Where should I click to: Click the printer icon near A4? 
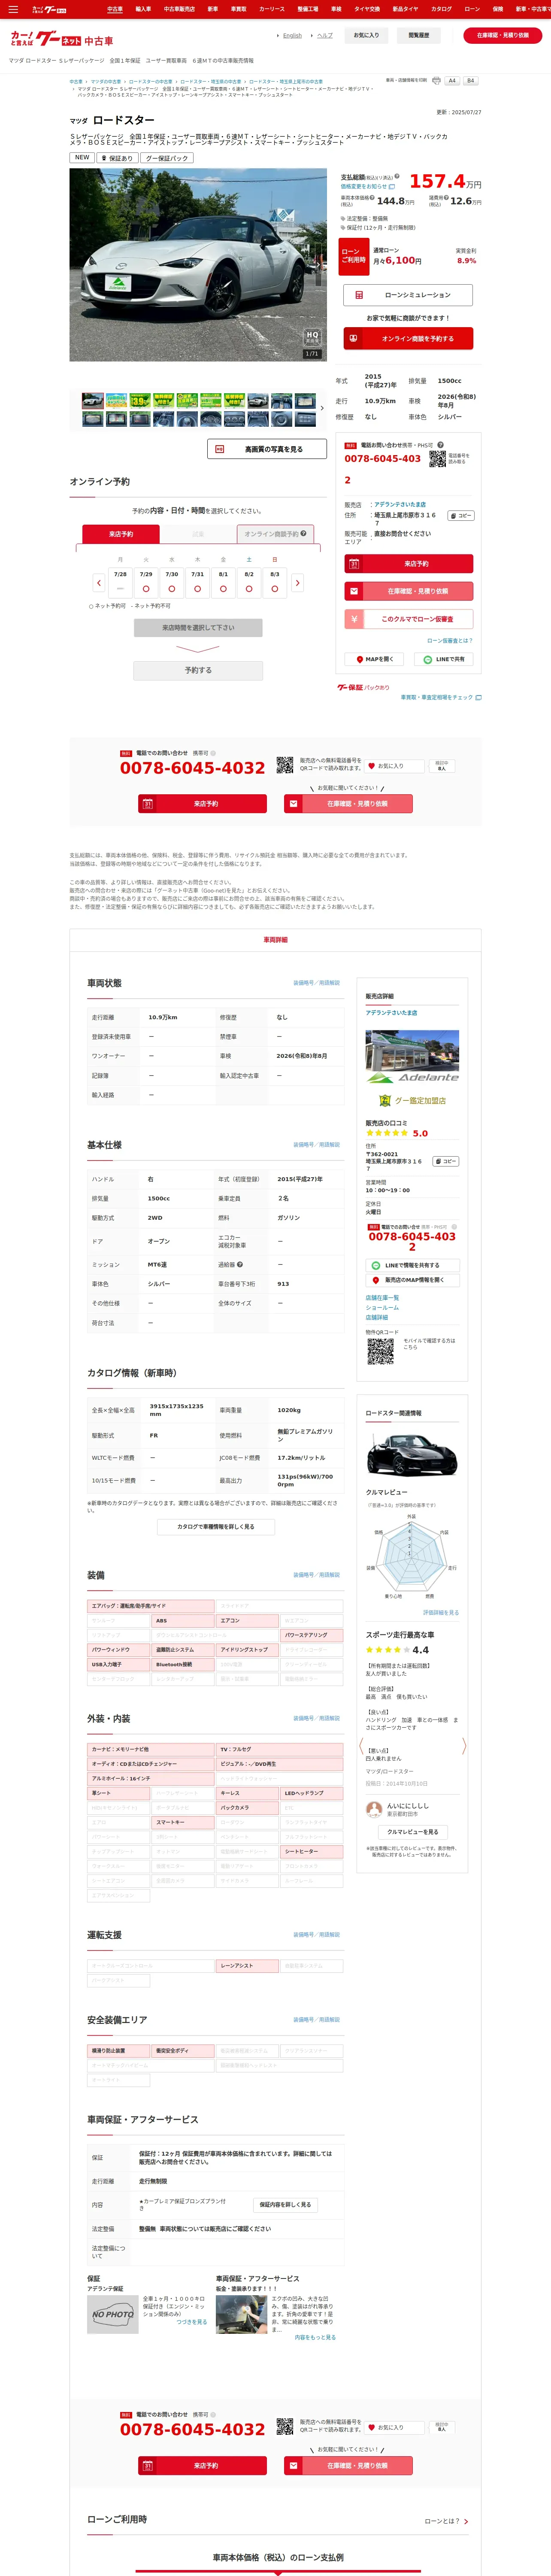click(x=436, y=81)
